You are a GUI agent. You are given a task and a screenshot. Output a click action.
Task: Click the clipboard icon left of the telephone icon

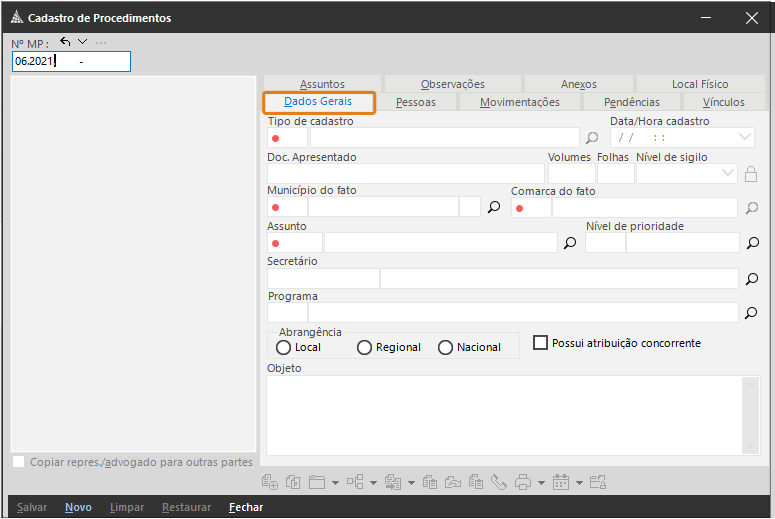[x=476, y=482]
